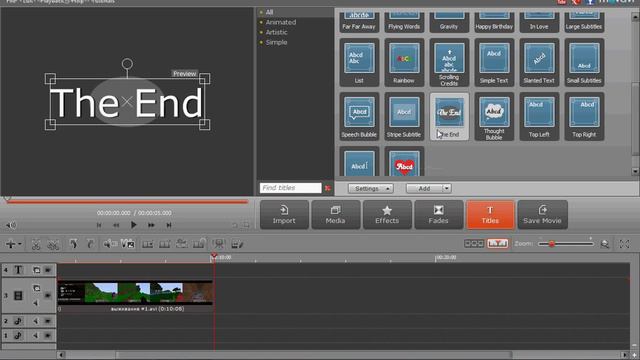Click the red preview seek bar
Image resolution: width=640 pixels, height=360 pixels.
pos(127,202)
